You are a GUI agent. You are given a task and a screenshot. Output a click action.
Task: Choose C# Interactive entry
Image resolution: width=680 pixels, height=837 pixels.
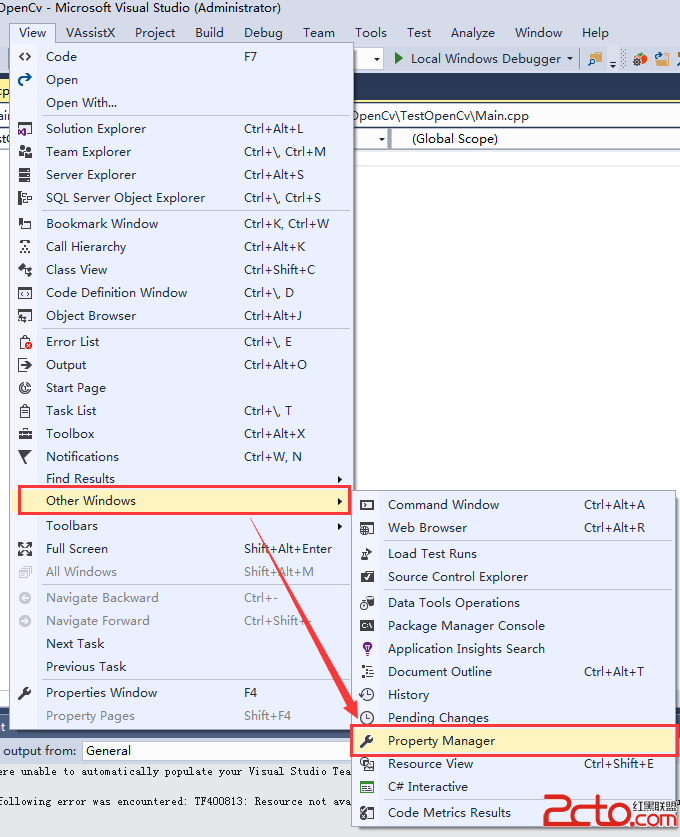point(515,787)
